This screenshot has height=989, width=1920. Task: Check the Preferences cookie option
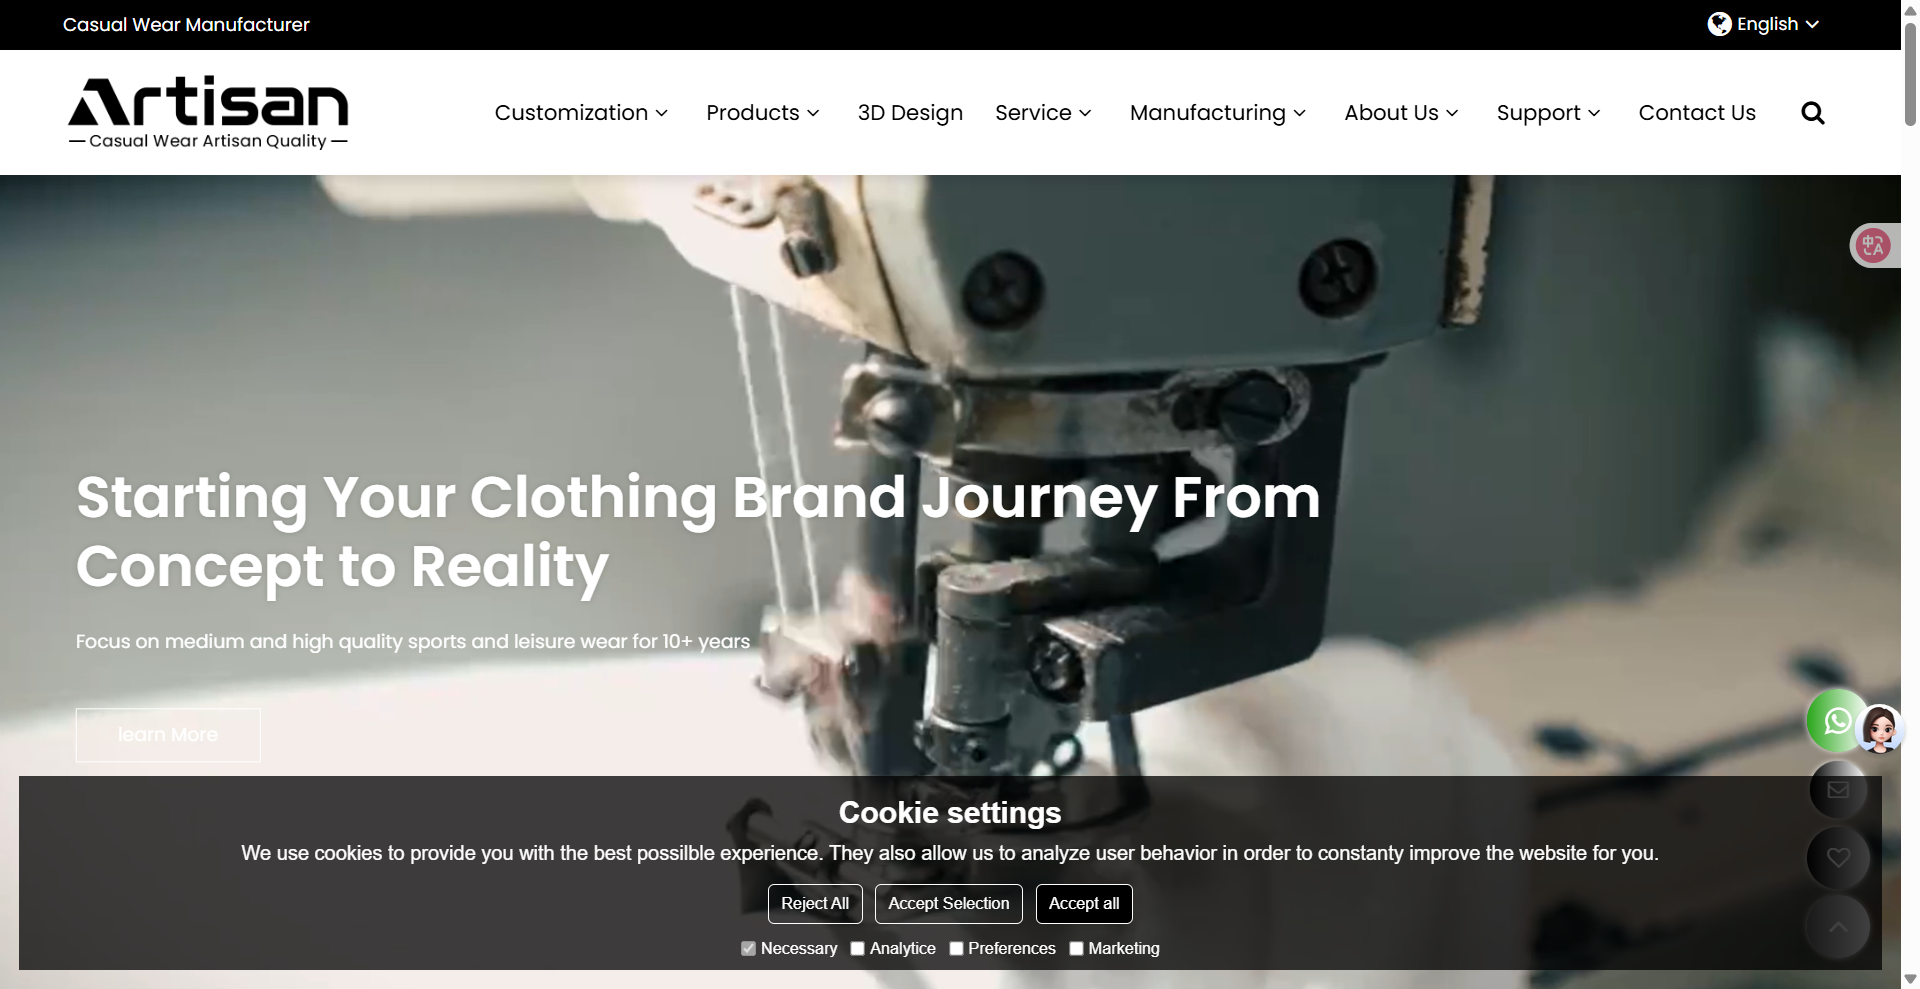[956, 948]
